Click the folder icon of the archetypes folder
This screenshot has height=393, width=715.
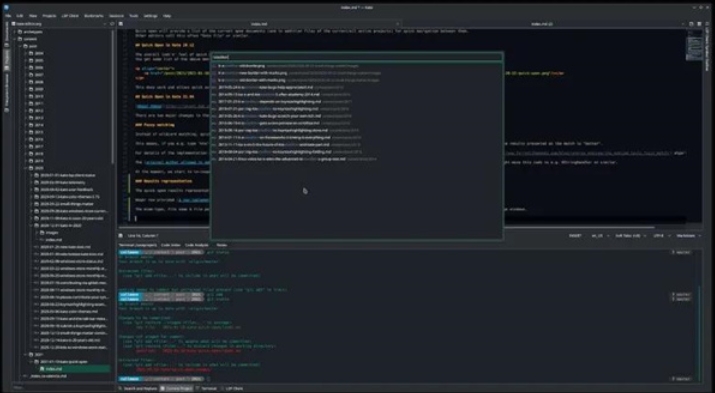tap(20, 32)
